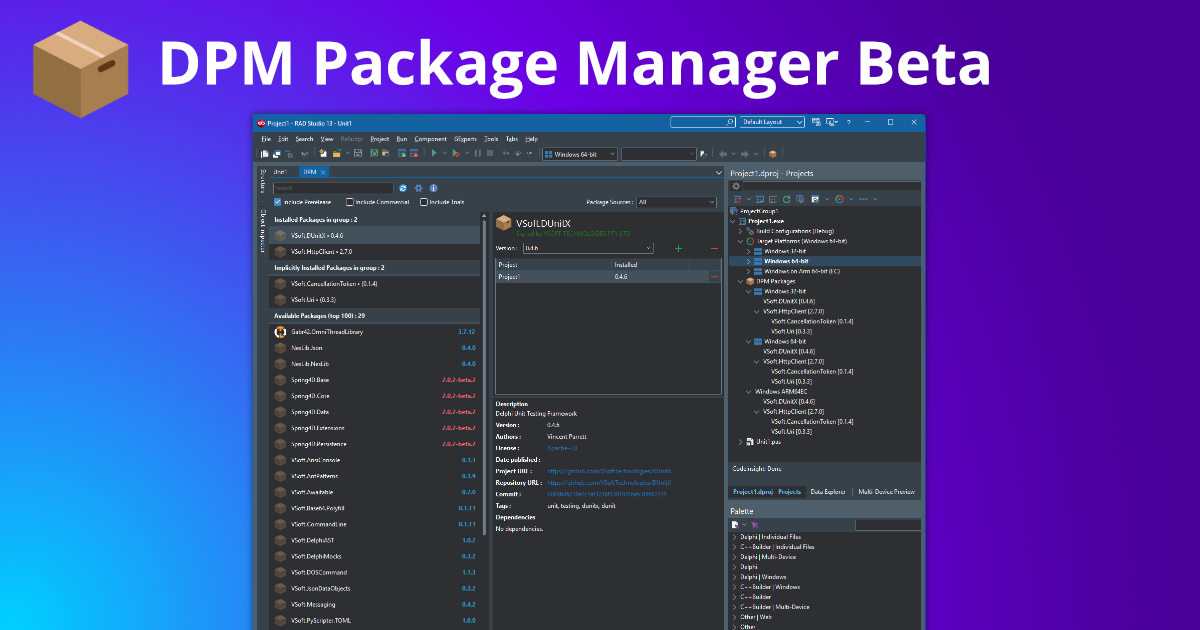The image size is (1200, 630).
Task: Open the Project menu
Action: 379,139
